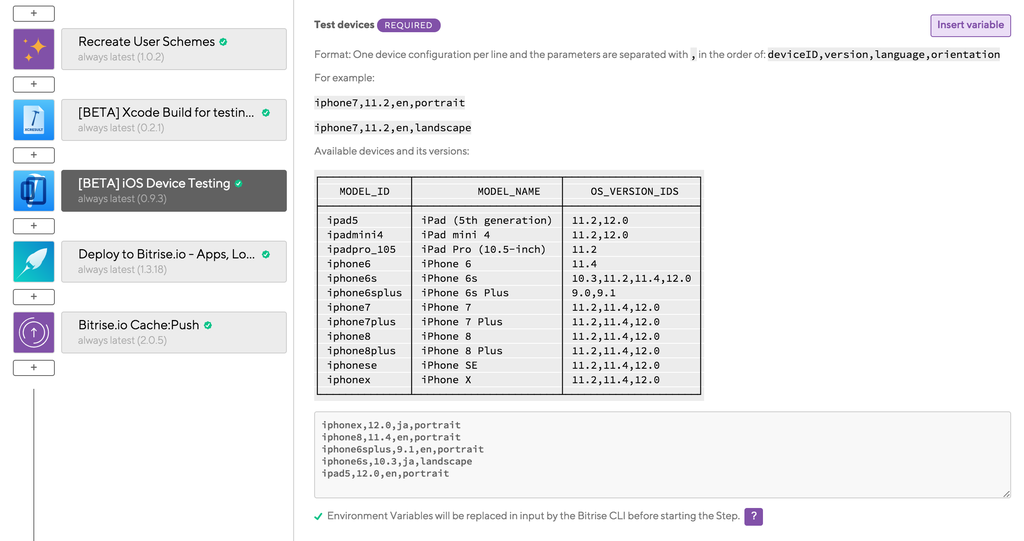
Task: Click the iPad Pro (10.5-inch) model name
Action: [483, 250]
